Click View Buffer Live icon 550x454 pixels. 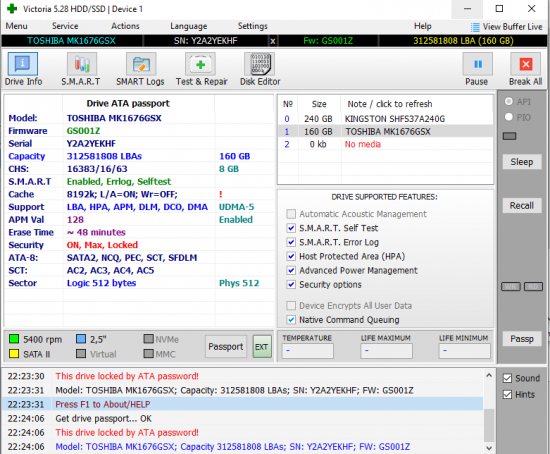pyautogui.click(x=475, y=27)
